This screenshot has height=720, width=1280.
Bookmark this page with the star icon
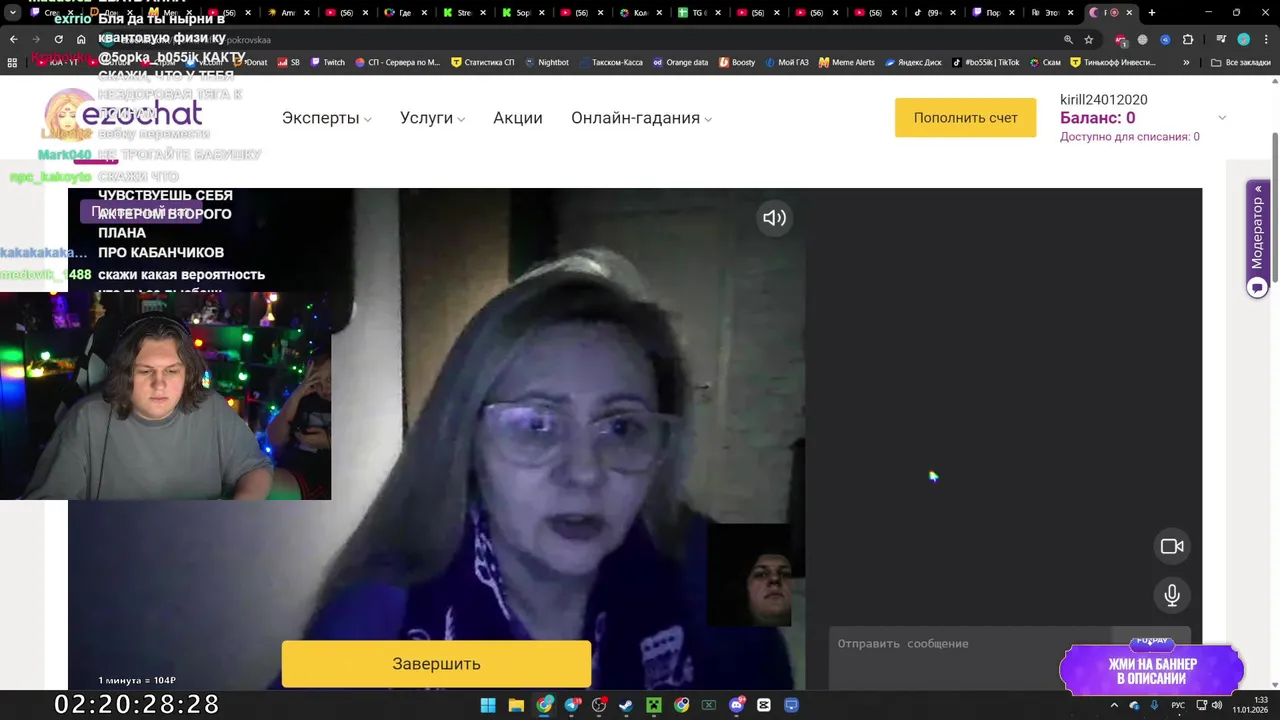click(1089, 39)
